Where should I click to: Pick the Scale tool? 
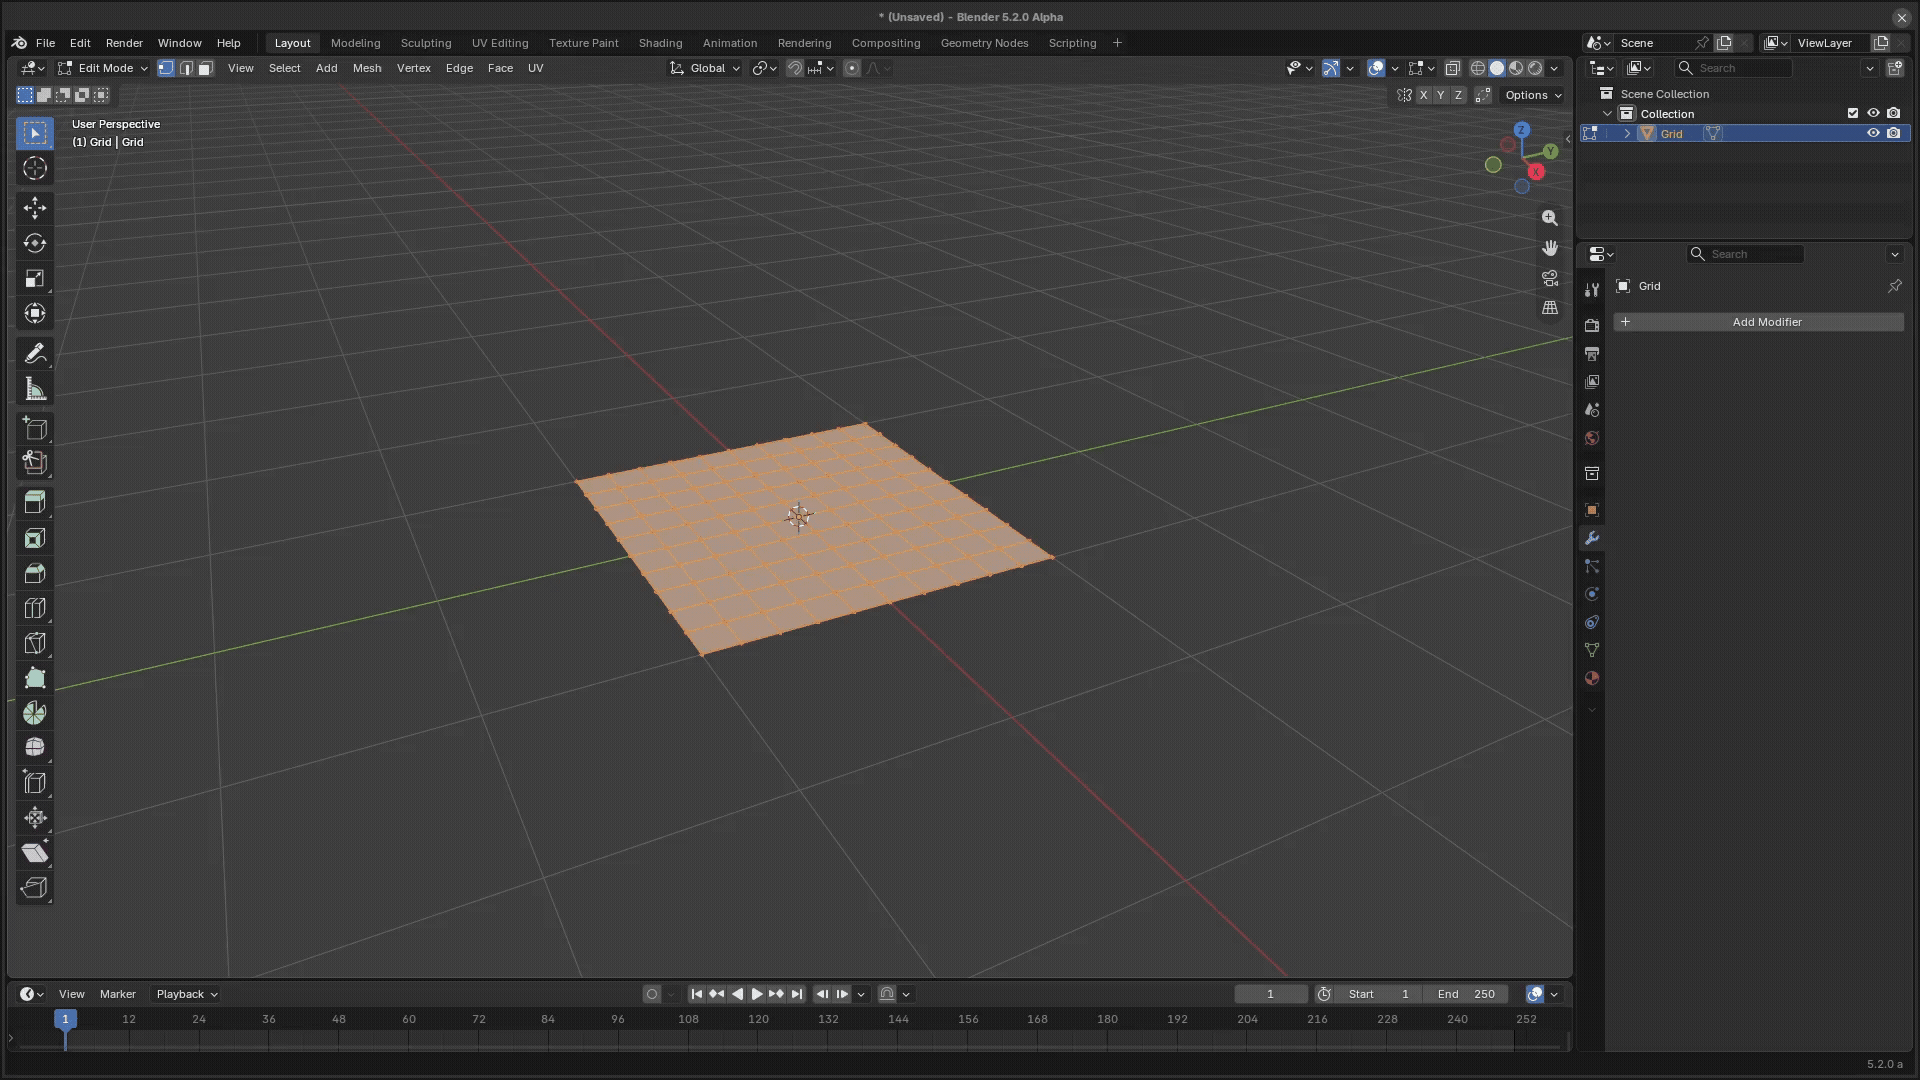pos(35,278)
